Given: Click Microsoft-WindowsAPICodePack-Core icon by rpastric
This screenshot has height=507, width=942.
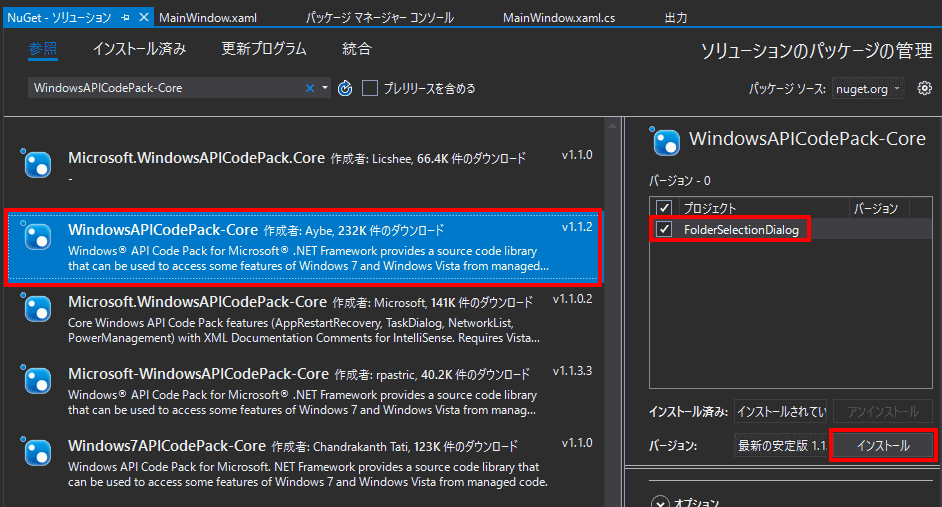Looking at the screenshot, I should [37, 380].
